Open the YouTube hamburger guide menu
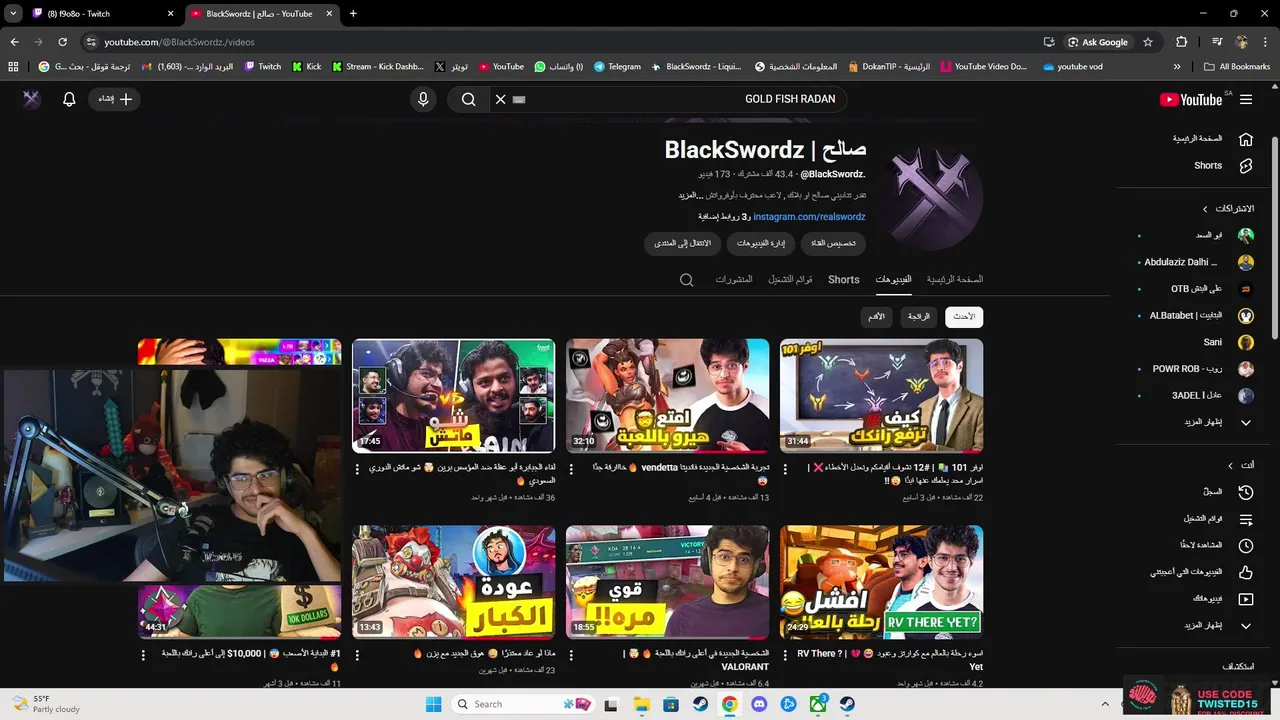The width and height of the screenshot is (1280, 720). 1246,99
